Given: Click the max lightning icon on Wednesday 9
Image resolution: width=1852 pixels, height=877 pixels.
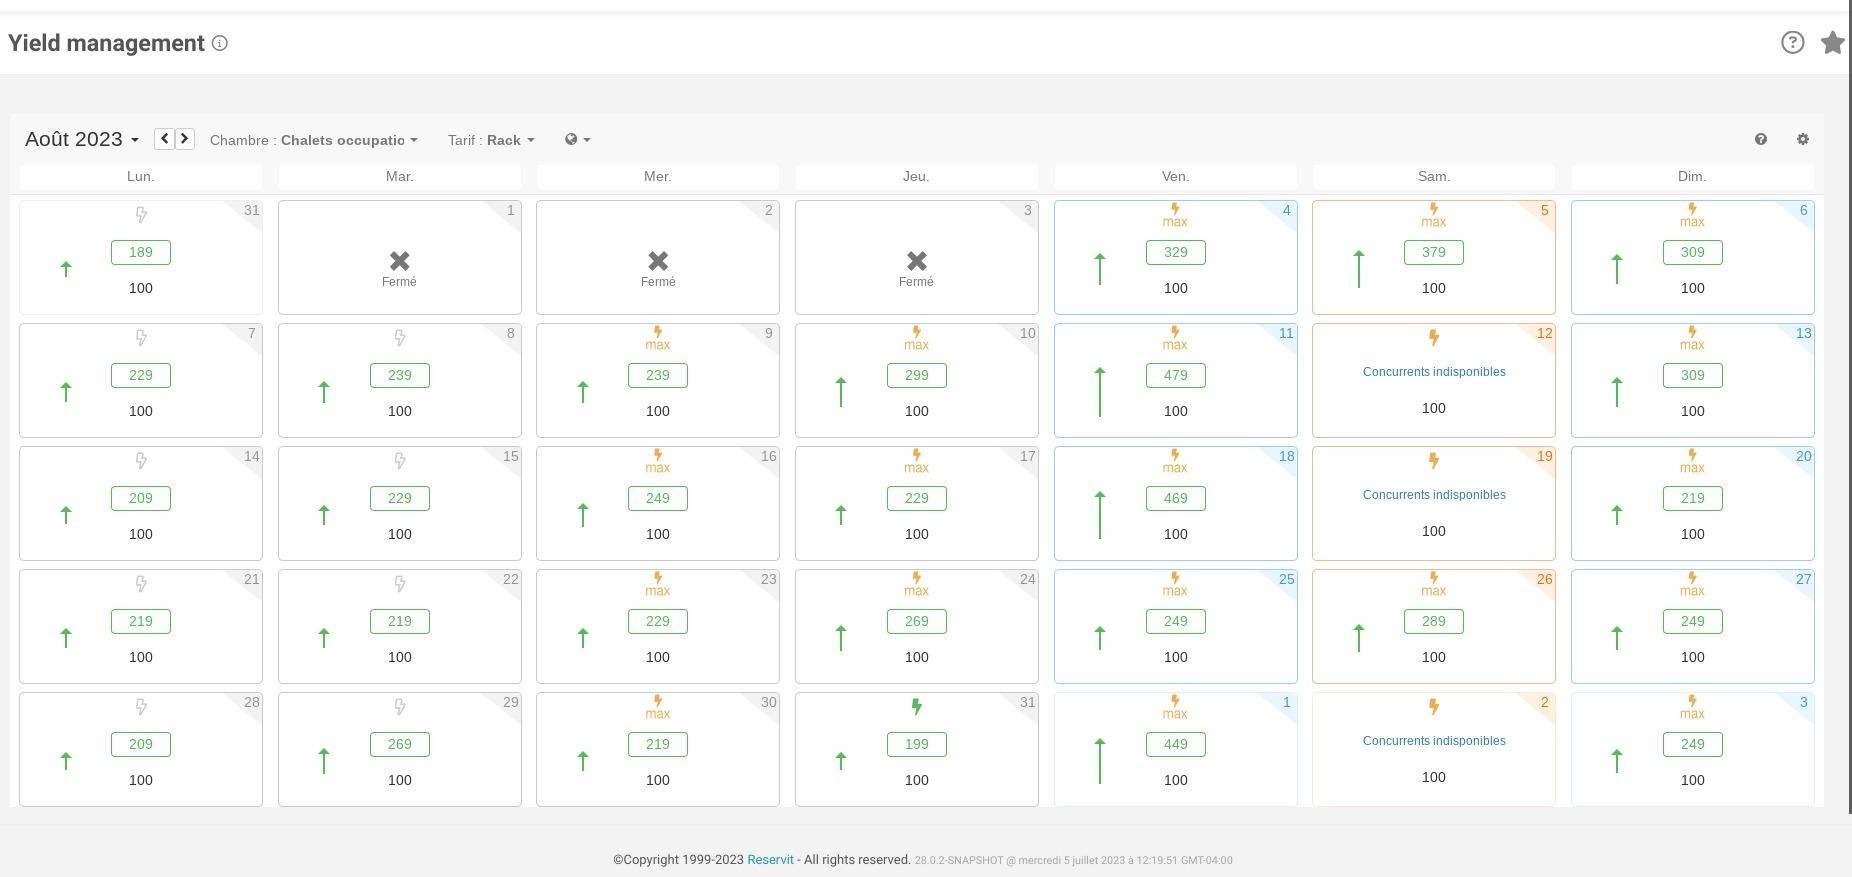Looking at the screenshot, I should (x=658, y=338).
